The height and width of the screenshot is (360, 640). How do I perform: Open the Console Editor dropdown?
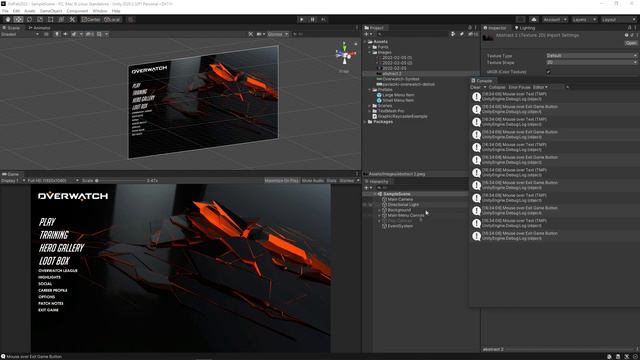[x=540, y=87]
